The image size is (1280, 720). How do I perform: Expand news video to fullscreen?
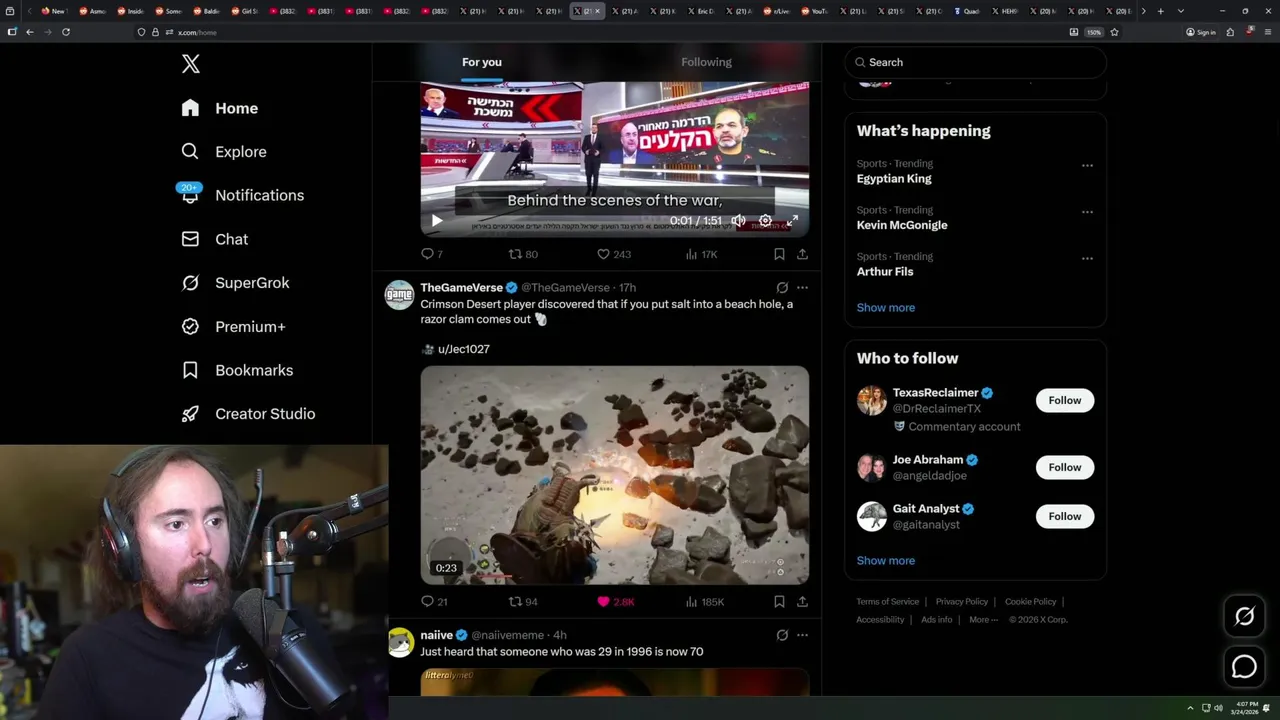coord(792,221)
